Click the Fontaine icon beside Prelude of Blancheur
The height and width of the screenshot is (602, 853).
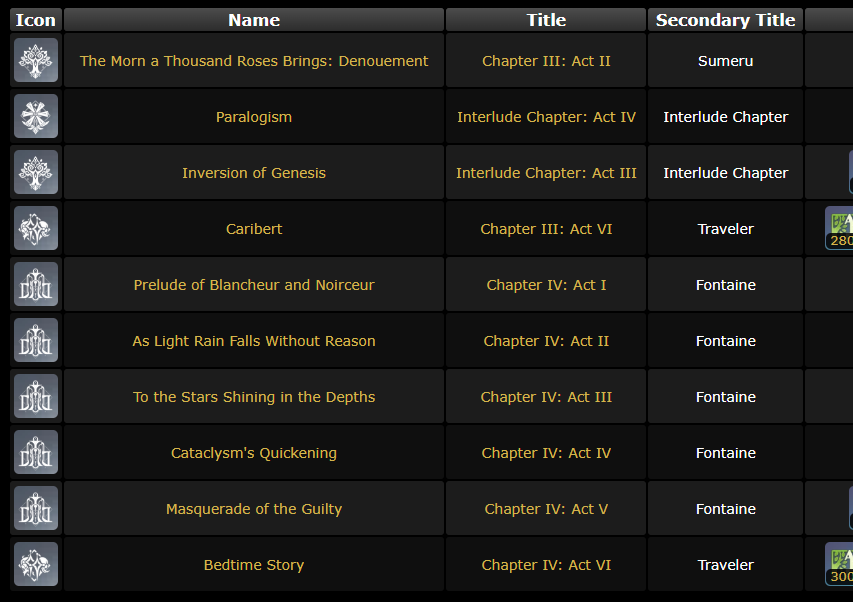click(36, 284)
